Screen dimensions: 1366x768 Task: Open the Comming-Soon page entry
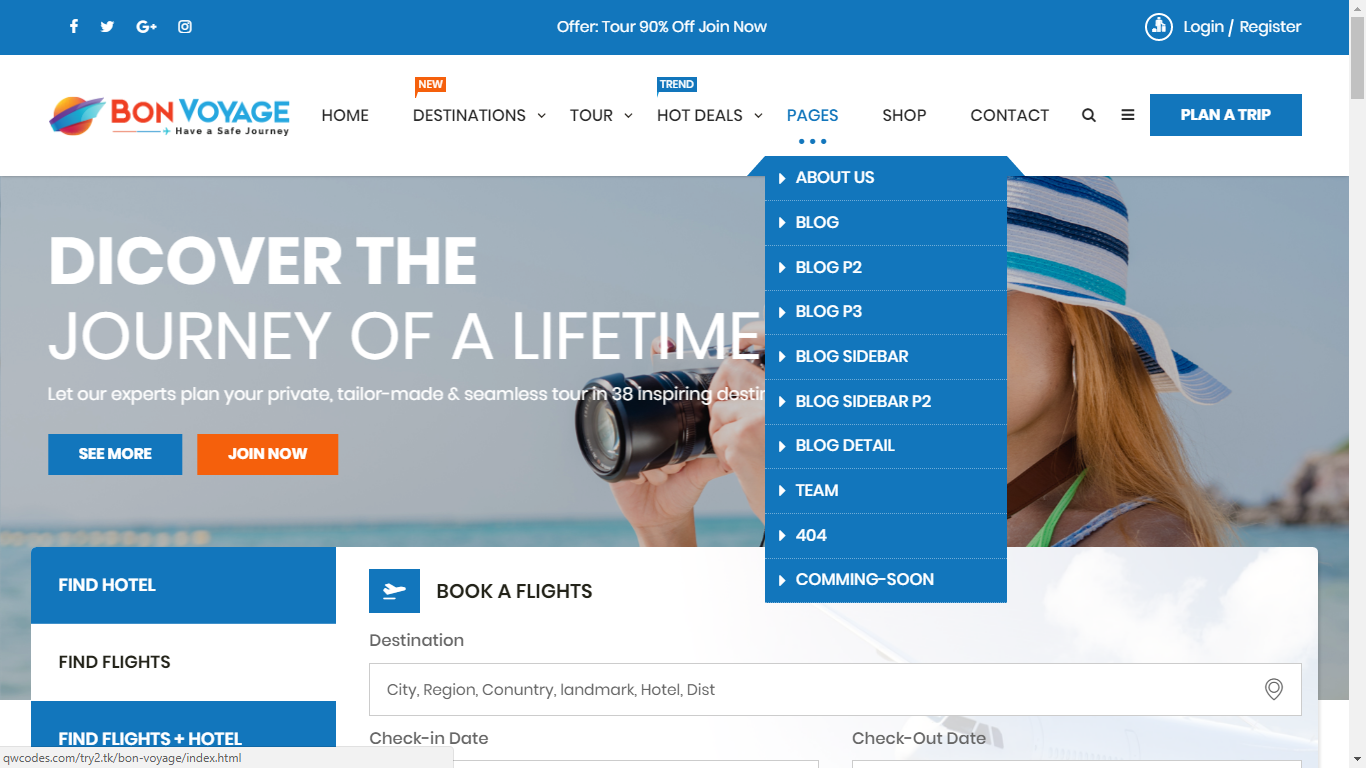(864, 580)
